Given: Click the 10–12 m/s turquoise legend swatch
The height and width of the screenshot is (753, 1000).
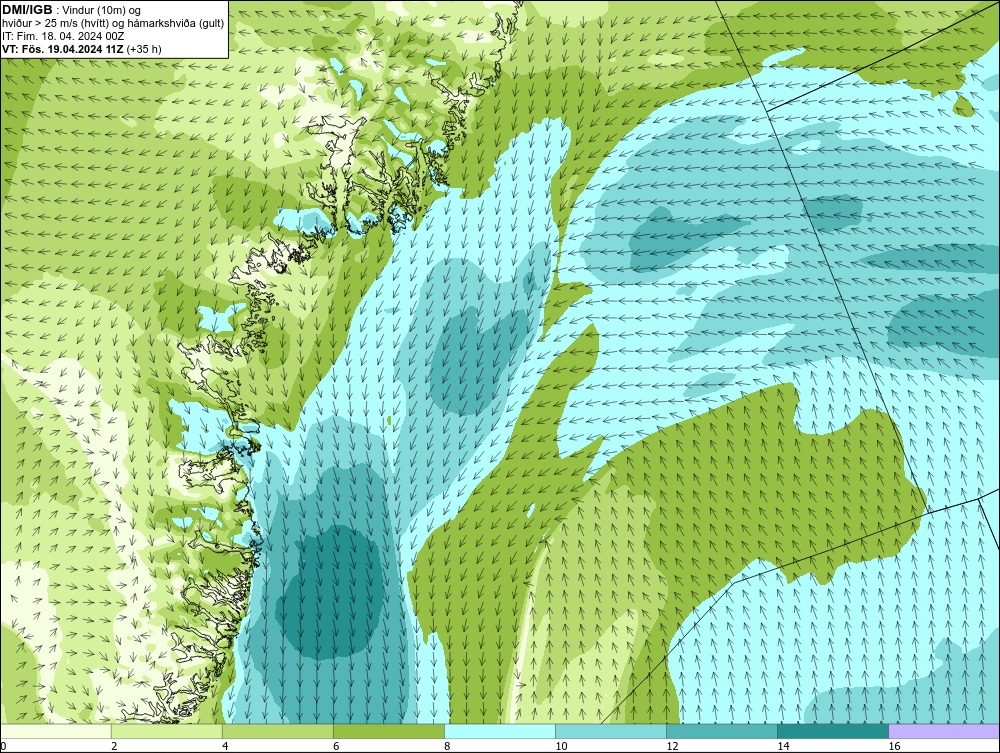Looking at the screenshot, I should pyautogui.click(x=611, y=731).
